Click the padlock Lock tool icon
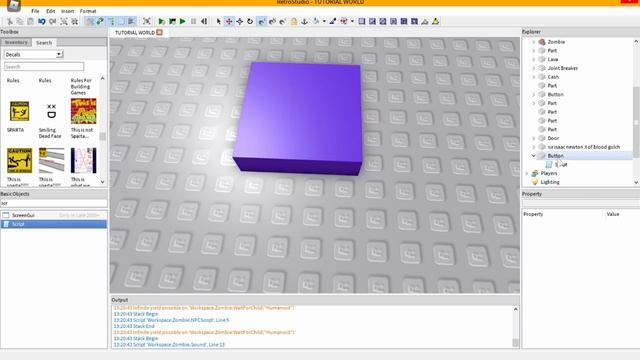 click(x=294, y=21)
